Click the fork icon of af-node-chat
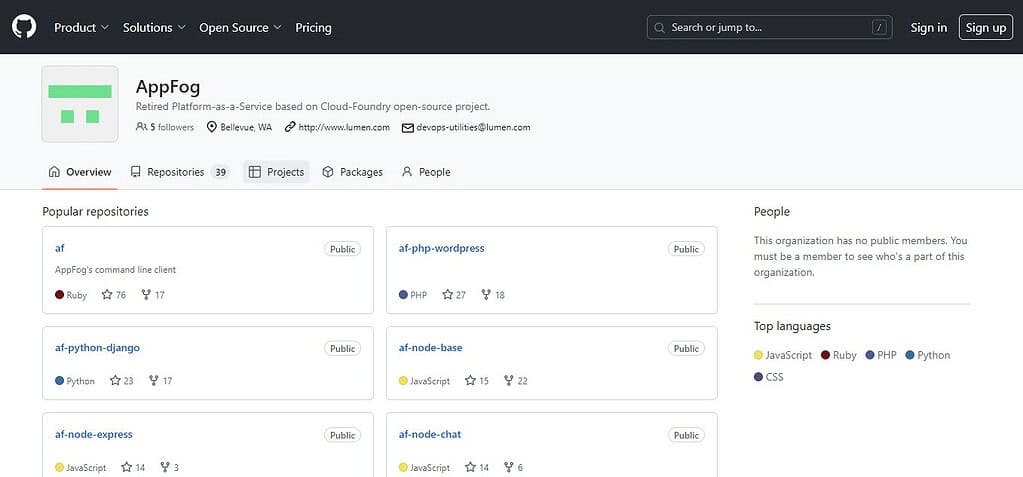Screen dimensions: 1023x477 pos(509,467)
